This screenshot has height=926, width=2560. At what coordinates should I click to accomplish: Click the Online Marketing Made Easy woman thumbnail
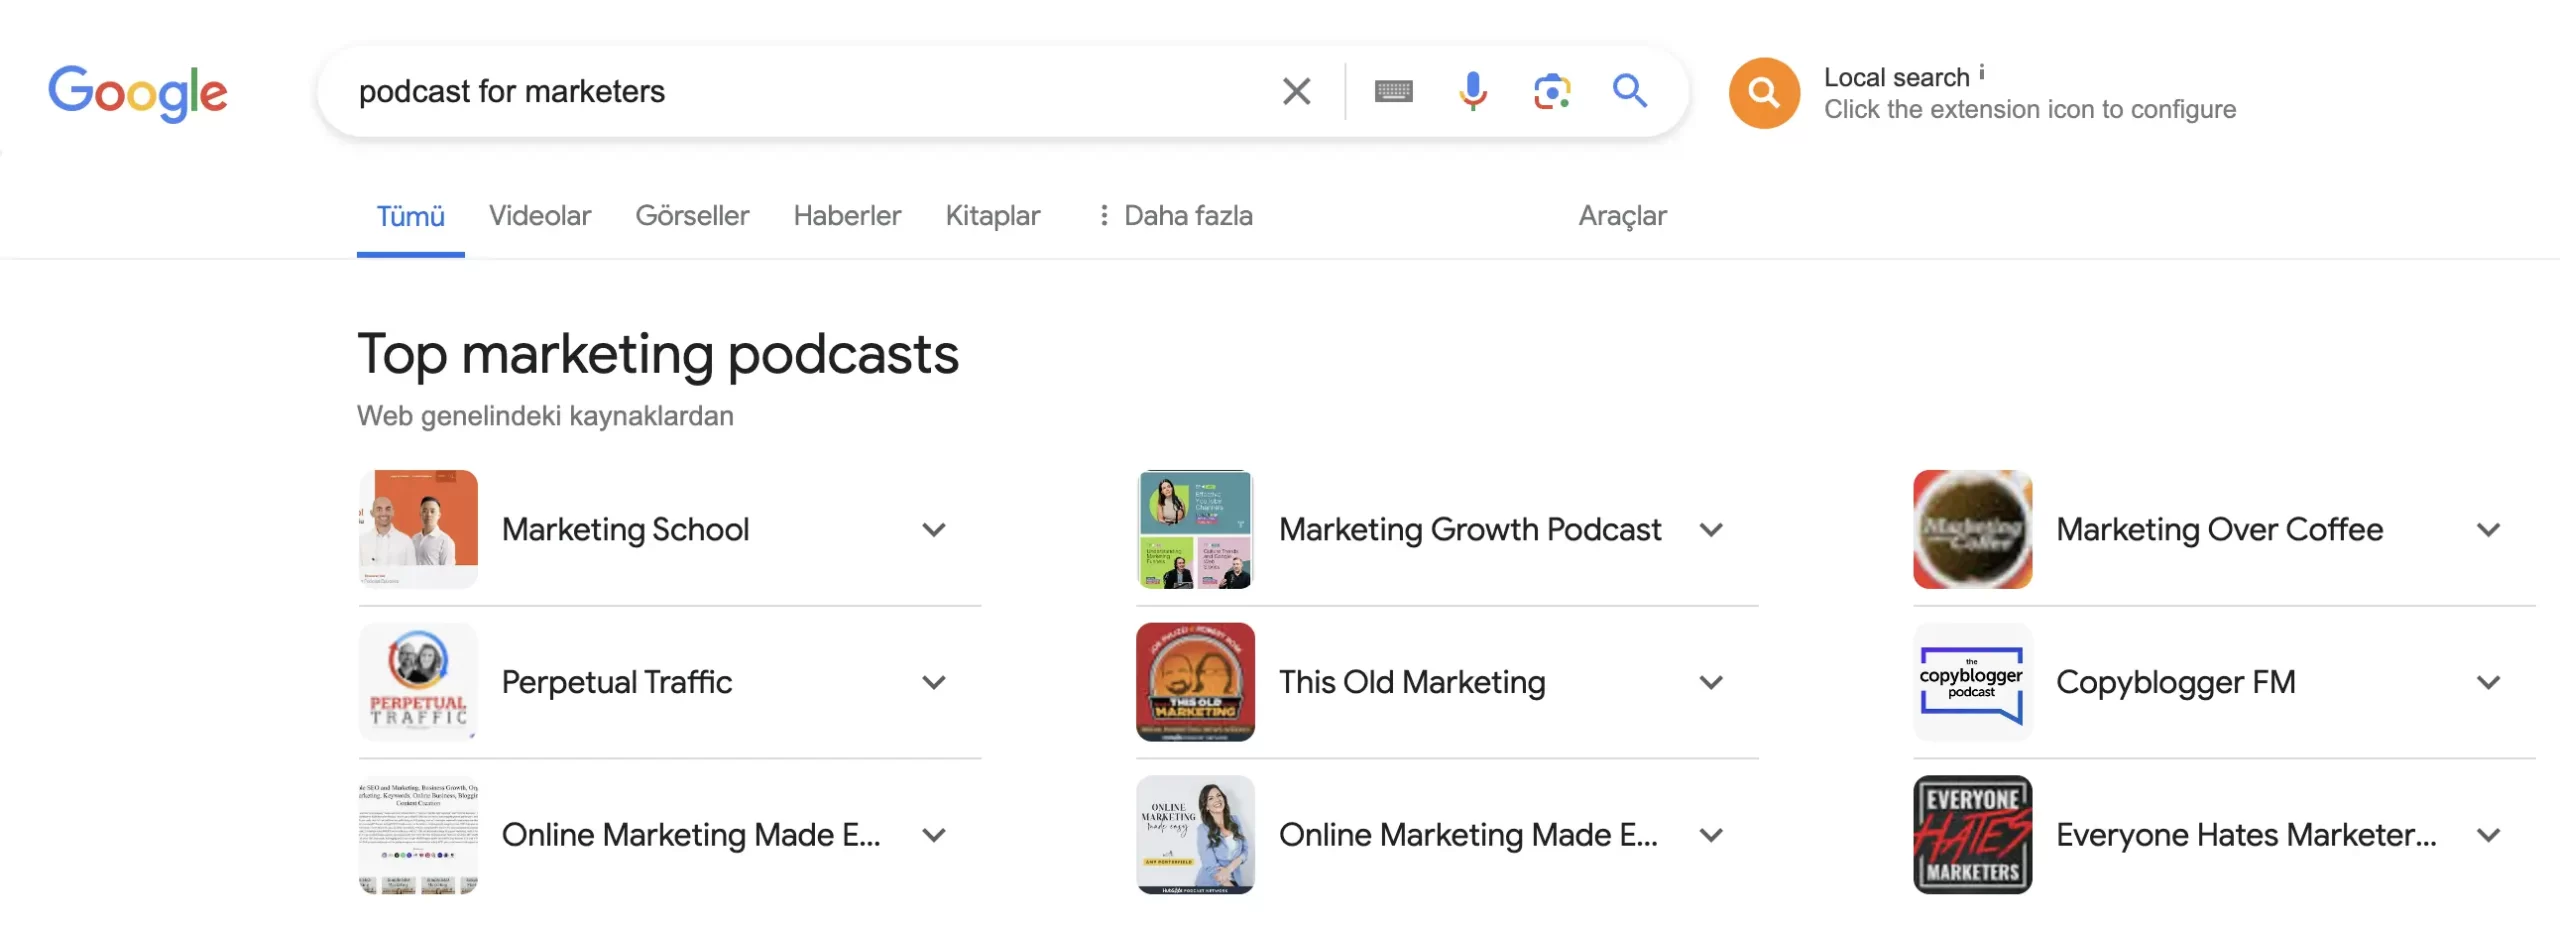pyautogui.click(x=1195, y=835)
